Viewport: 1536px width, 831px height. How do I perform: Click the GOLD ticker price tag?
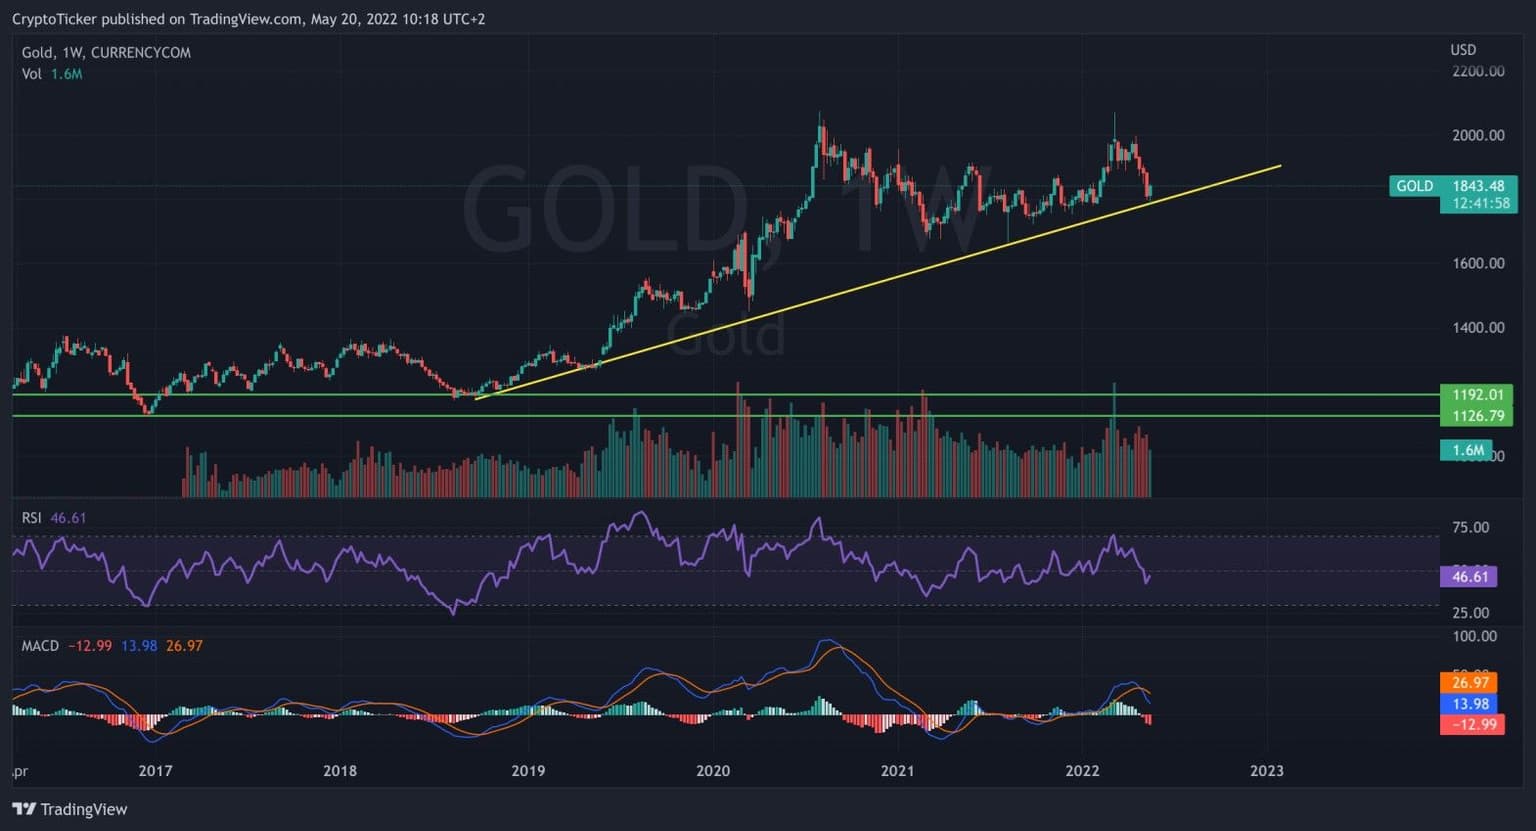[x=1452, y=186]
